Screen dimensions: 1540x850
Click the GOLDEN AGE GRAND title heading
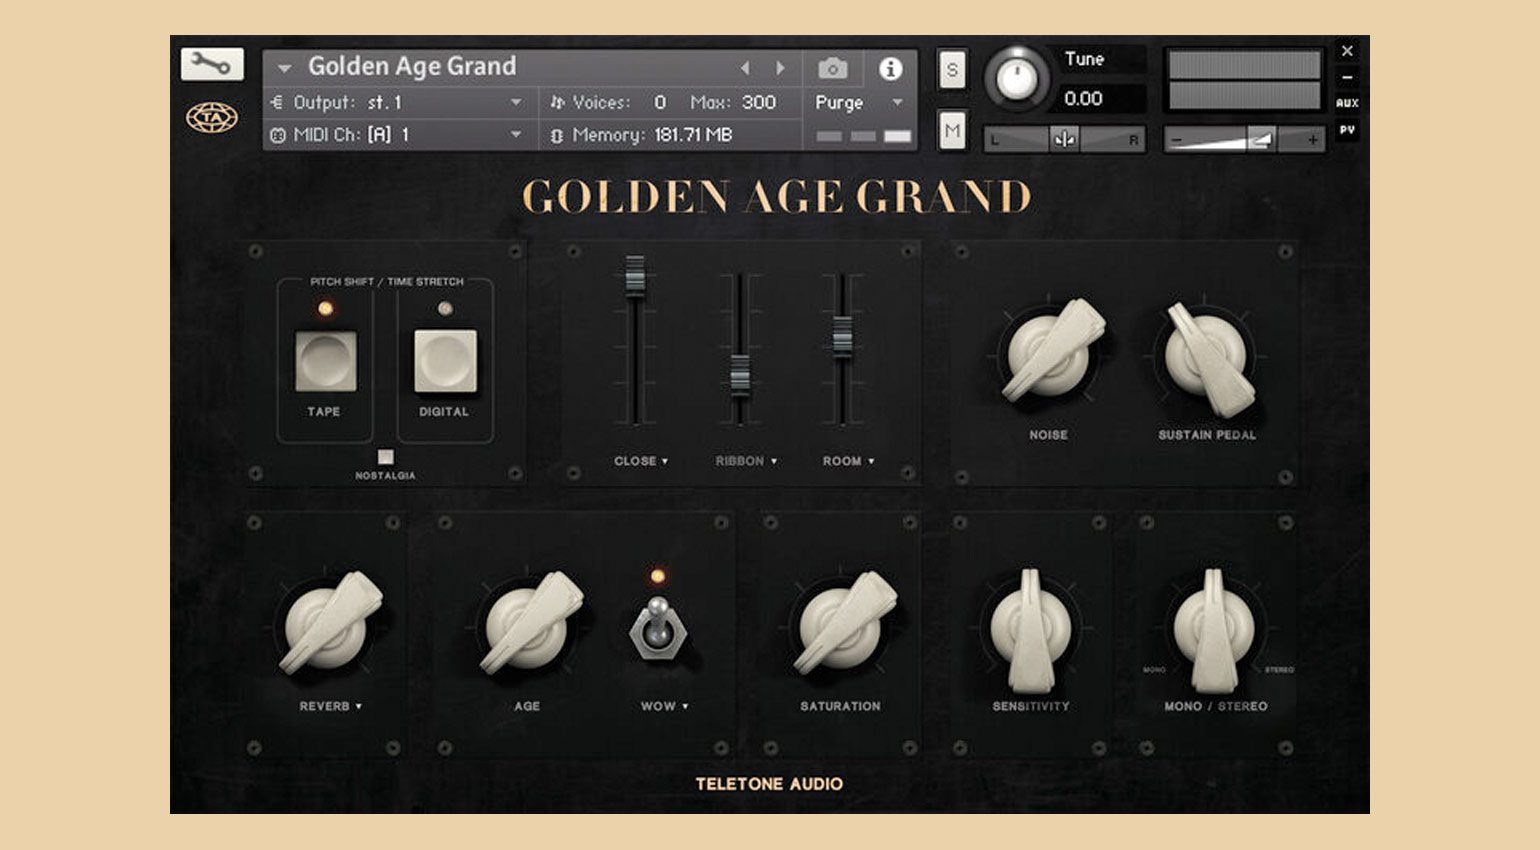pos(776,197)
